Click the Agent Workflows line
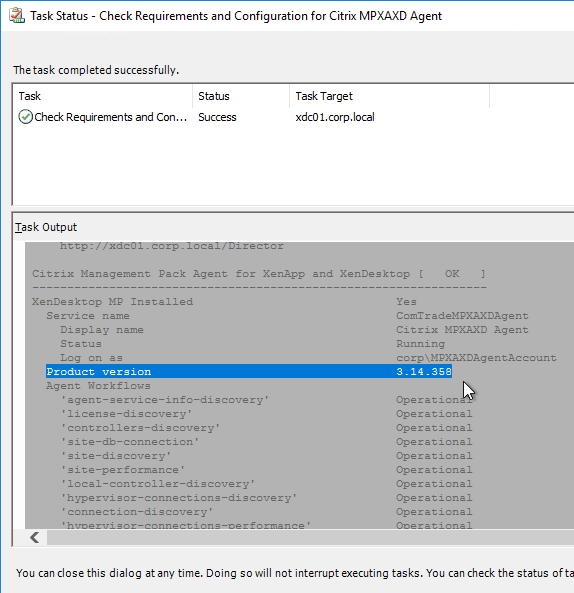Image resolution: width=574 pixels, height=593 pixels. click(98, 385)
